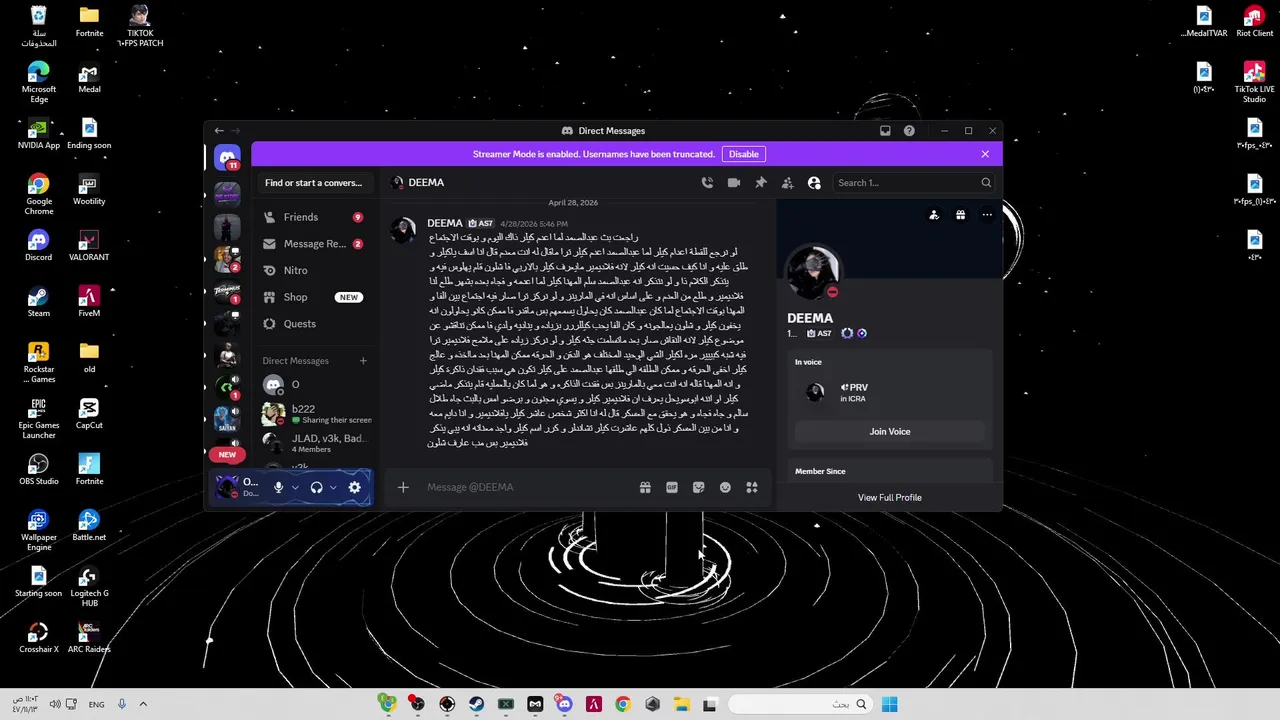1280x720 pixels.
Task: Open Riot Client desktop shortcut
Action: pos(1254,22)
